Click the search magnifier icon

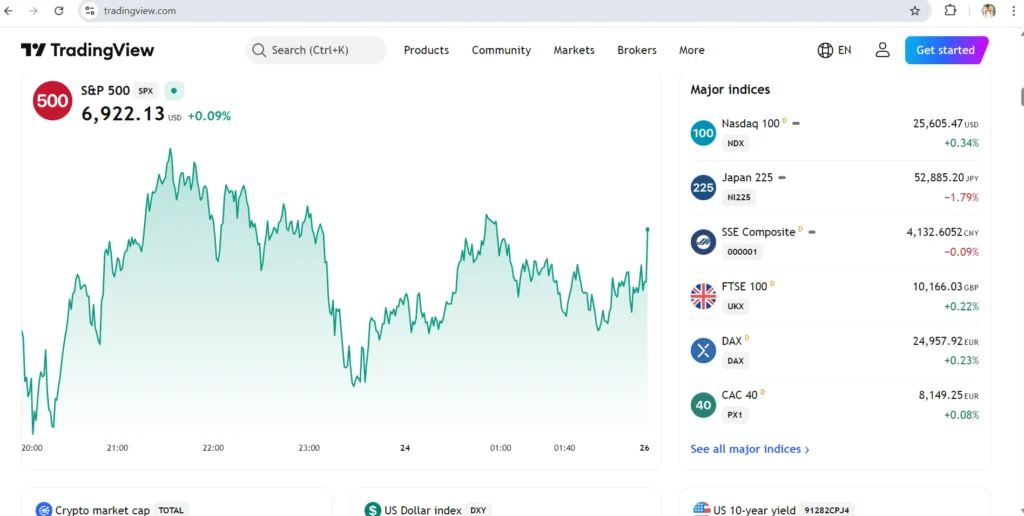[259, 50]
